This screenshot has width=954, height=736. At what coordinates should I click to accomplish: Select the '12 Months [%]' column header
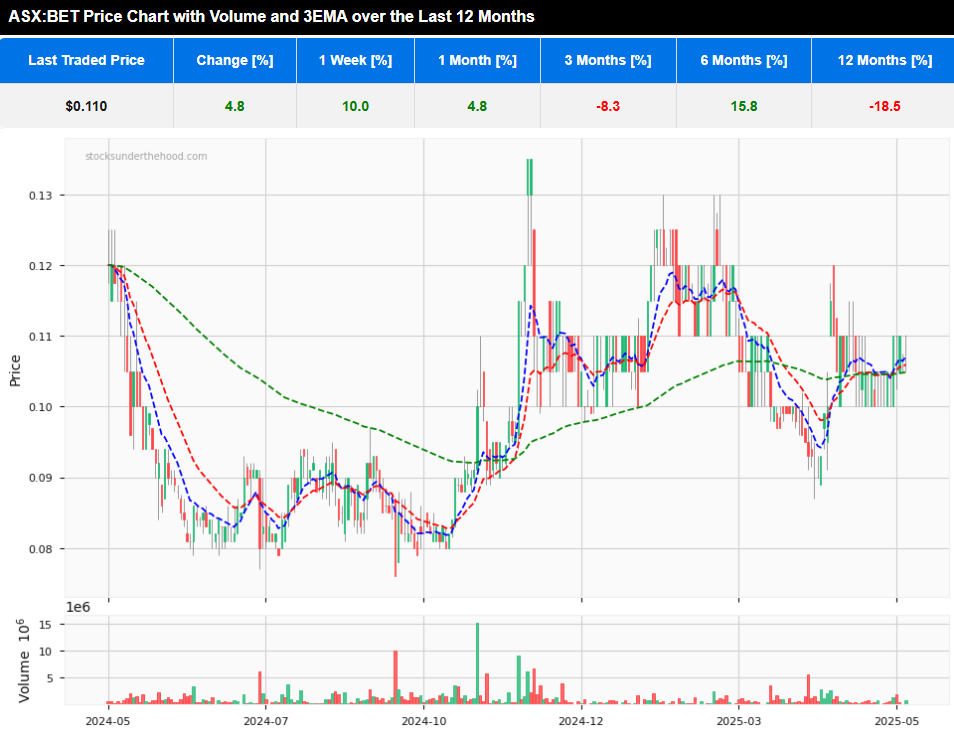click(x=885, y=60)
